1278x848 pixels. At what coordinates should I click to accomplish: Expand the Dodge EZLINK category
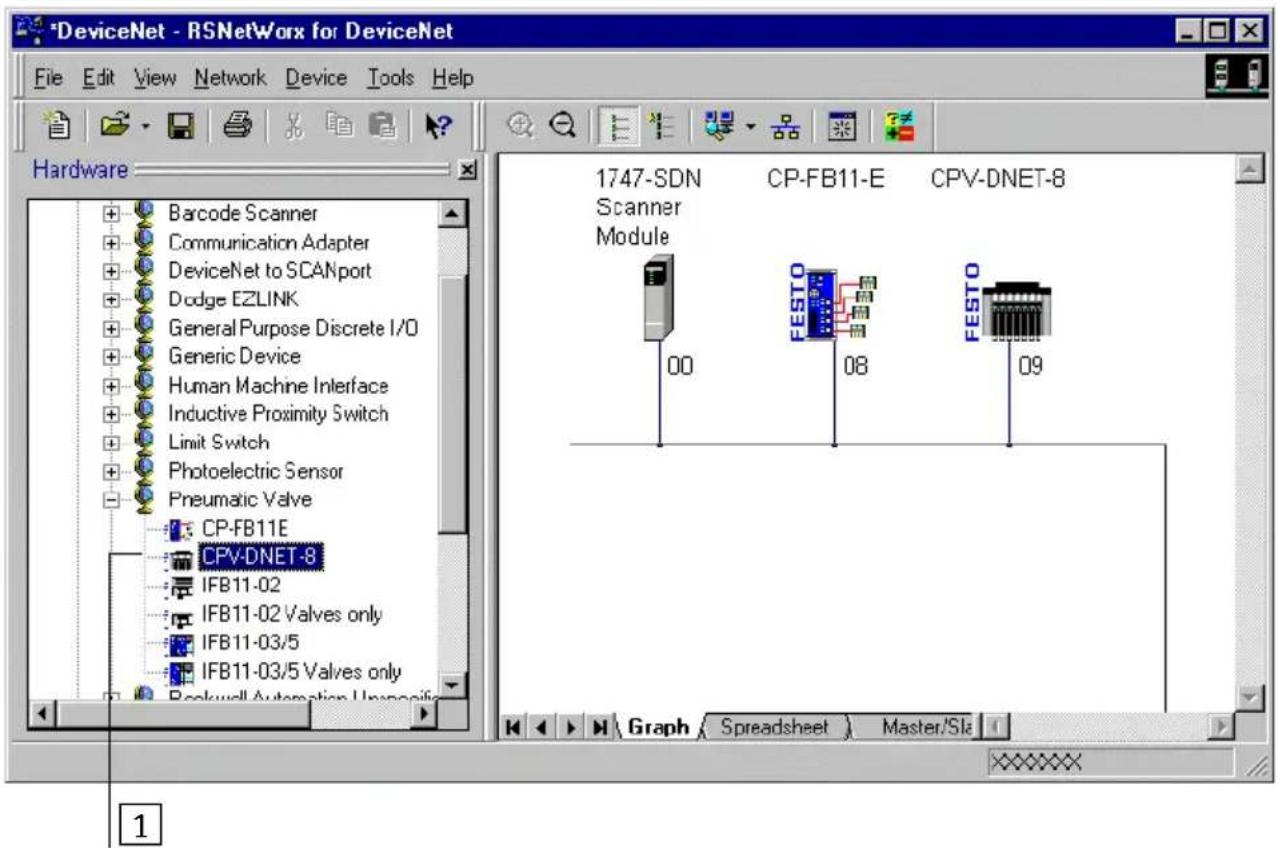[x=112, y=298]
